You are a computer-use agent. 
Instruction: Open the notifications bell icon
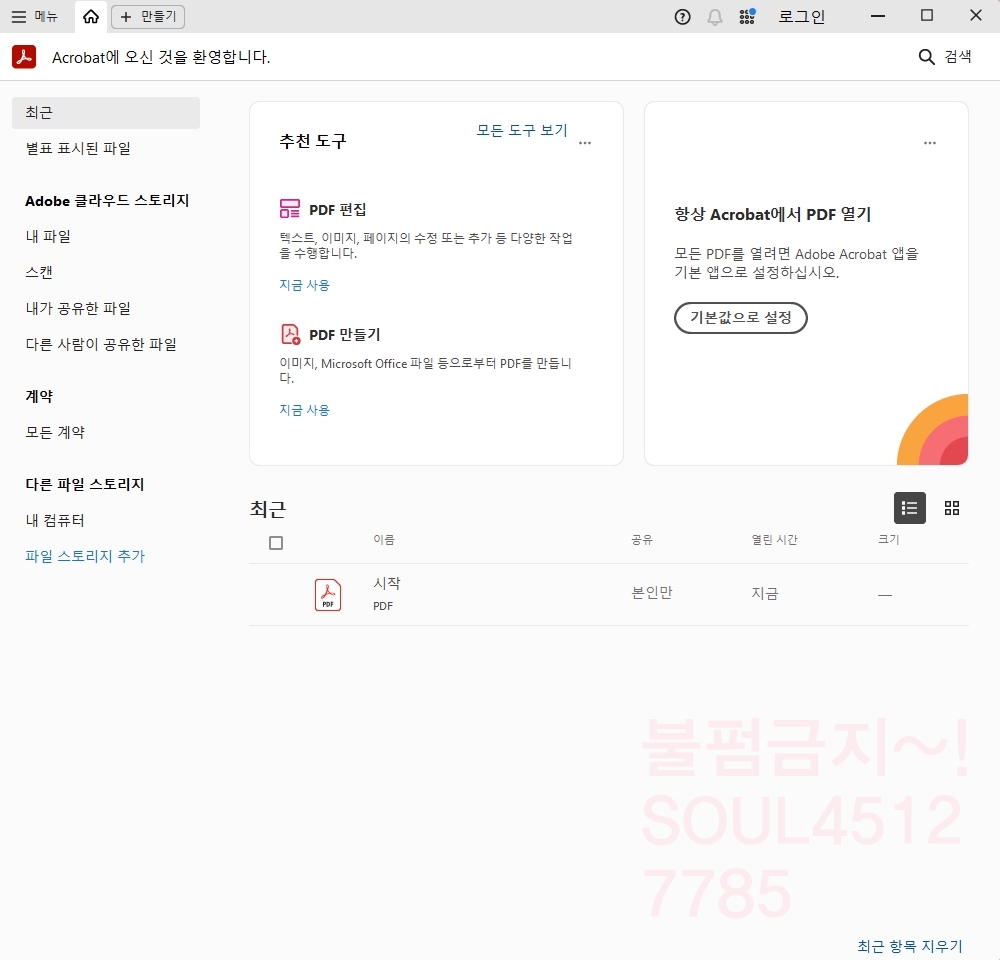[x=715, y=16]
